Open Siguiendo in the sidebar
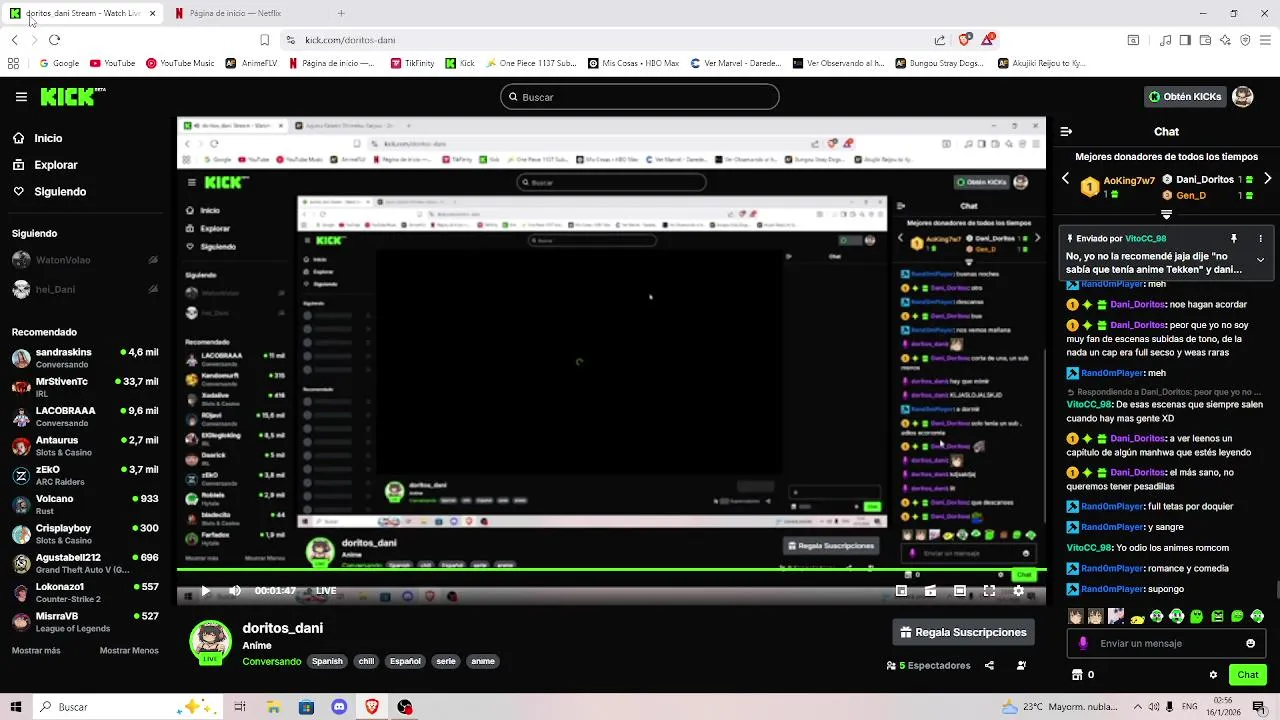The width and height of the screenshot is (1280, 720). click(x=49, y=191)
